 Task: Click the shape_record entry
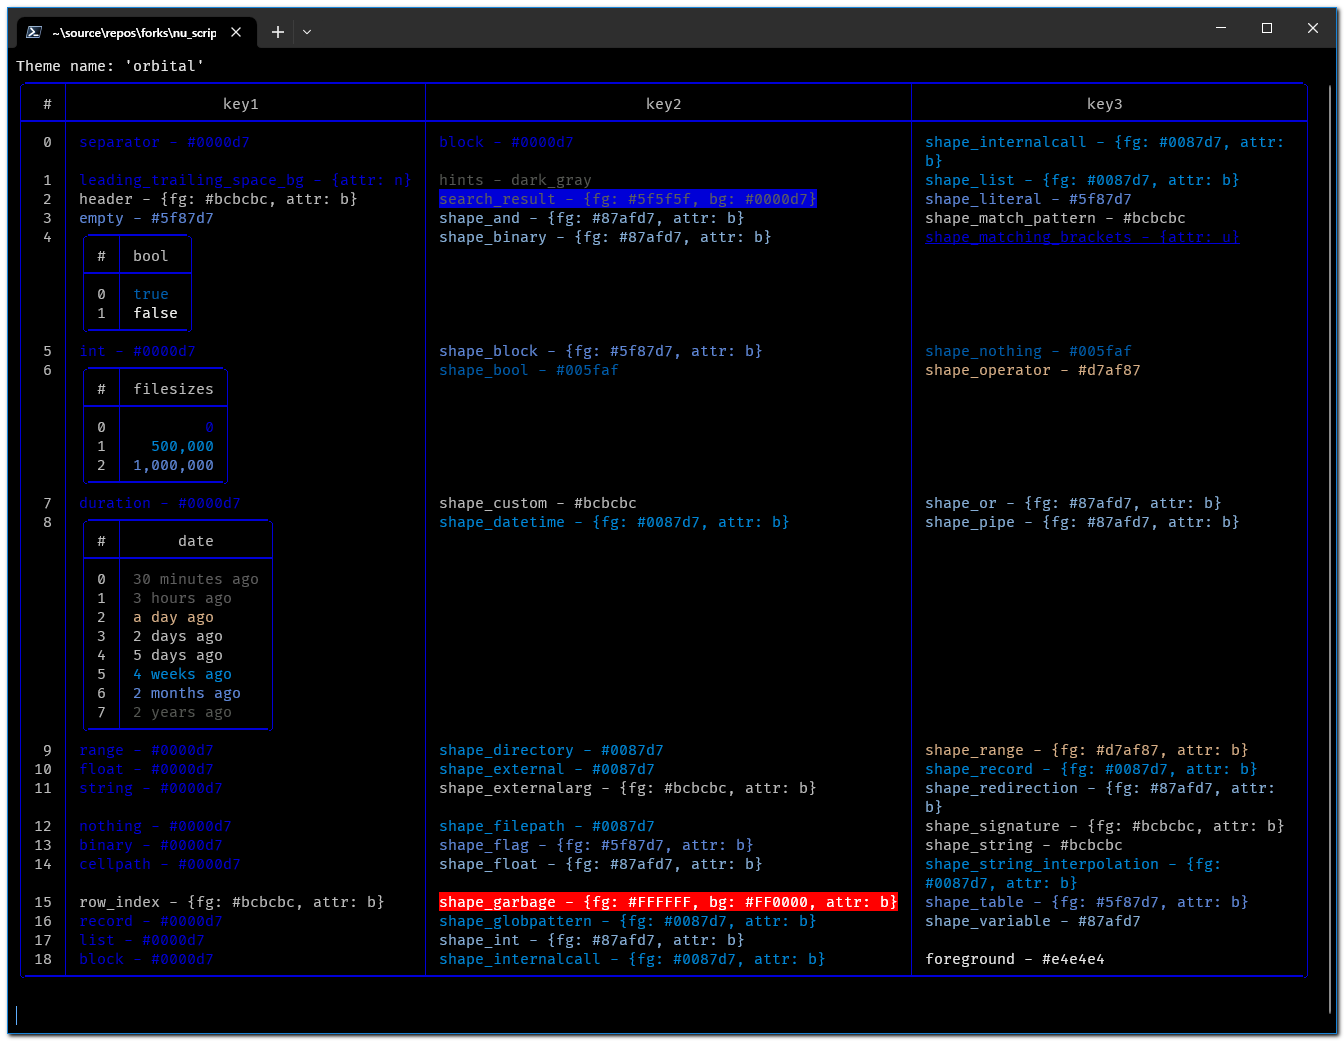click(1091, 769)
